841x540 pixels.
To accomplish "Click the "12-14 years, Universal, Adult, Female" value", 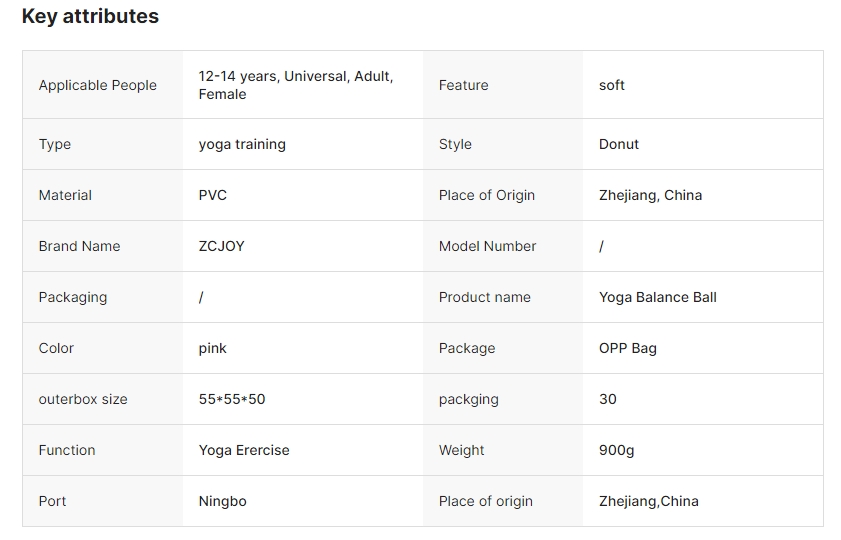I will point(296,85).
